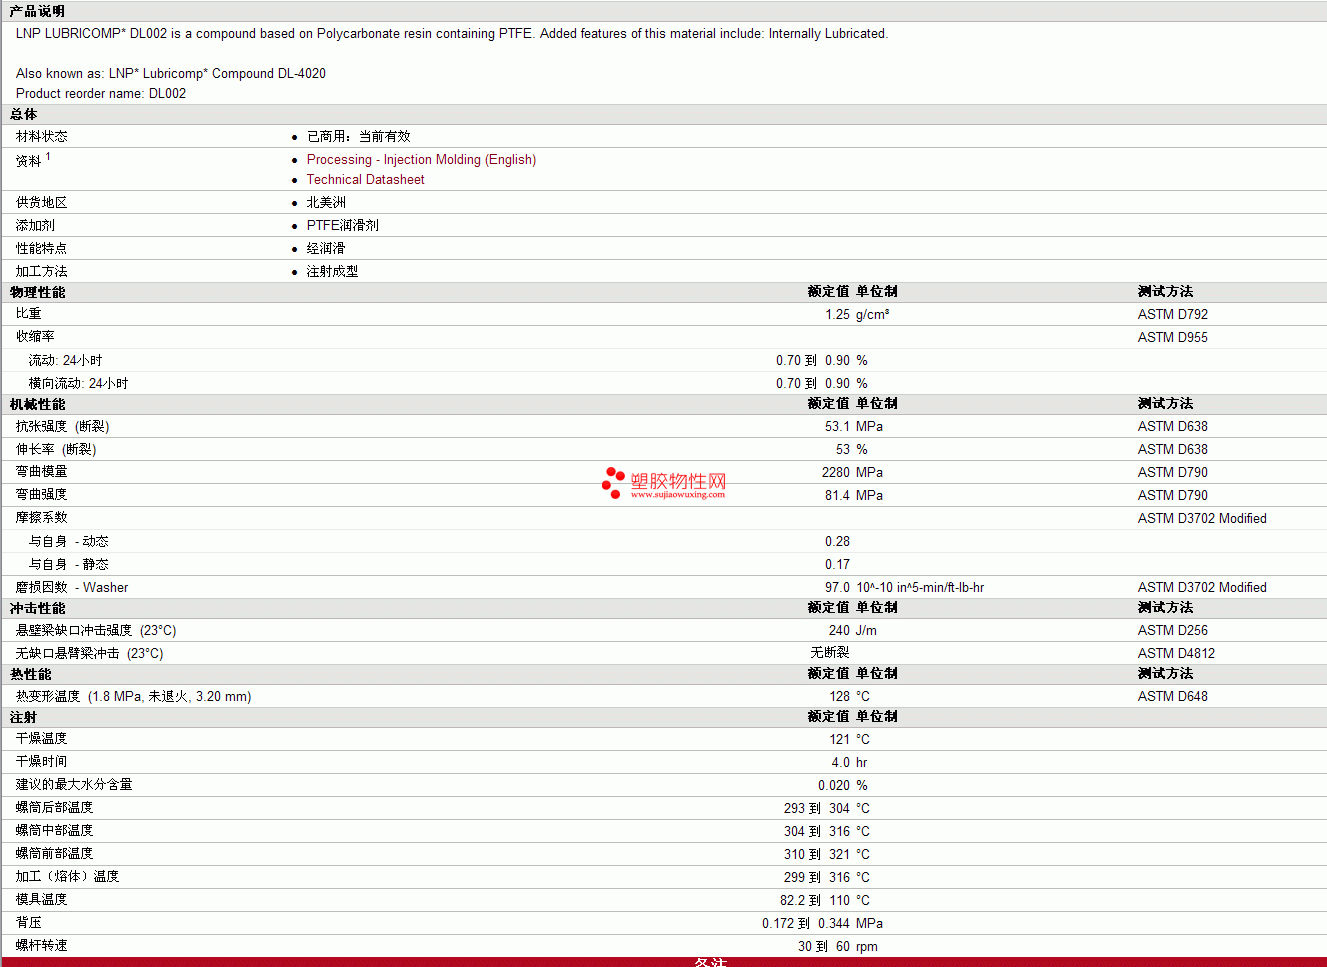Click ASTM D648 test method

(x=1172, y=697)
